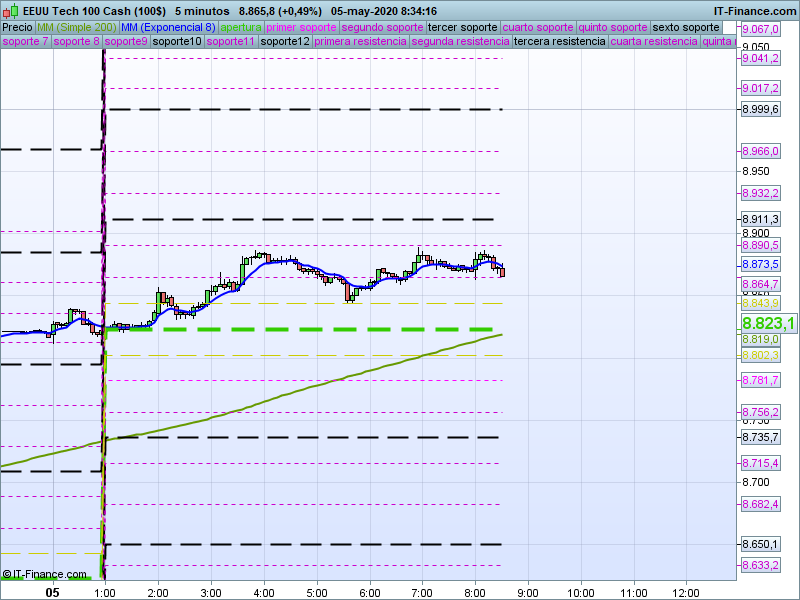Screen dimensions: 800x600
Task: Click the 9.067,0 price label on axis
Action: pyautogui.click(x=760, y=30)
